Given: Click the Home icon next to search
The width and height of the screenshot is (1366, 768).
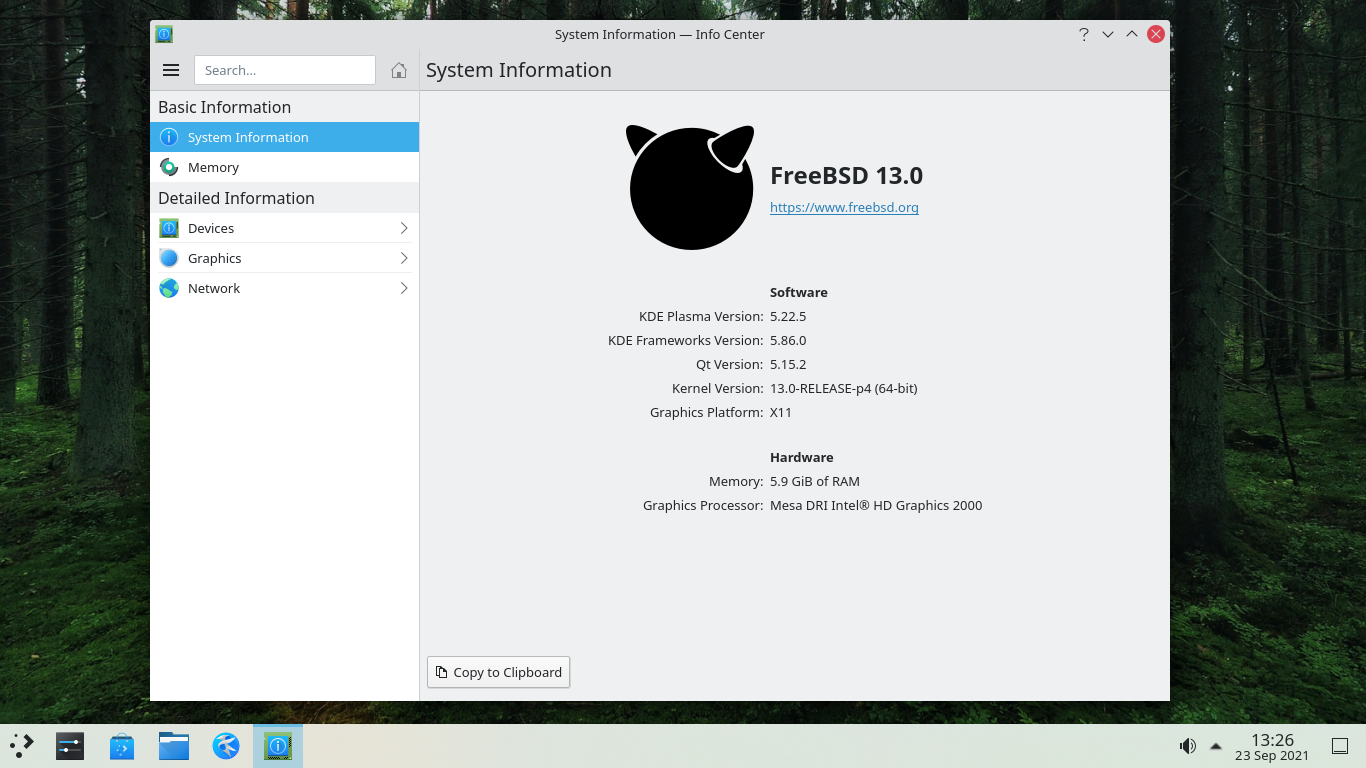Looking at the screenshot, I should (x=399, y=70).
